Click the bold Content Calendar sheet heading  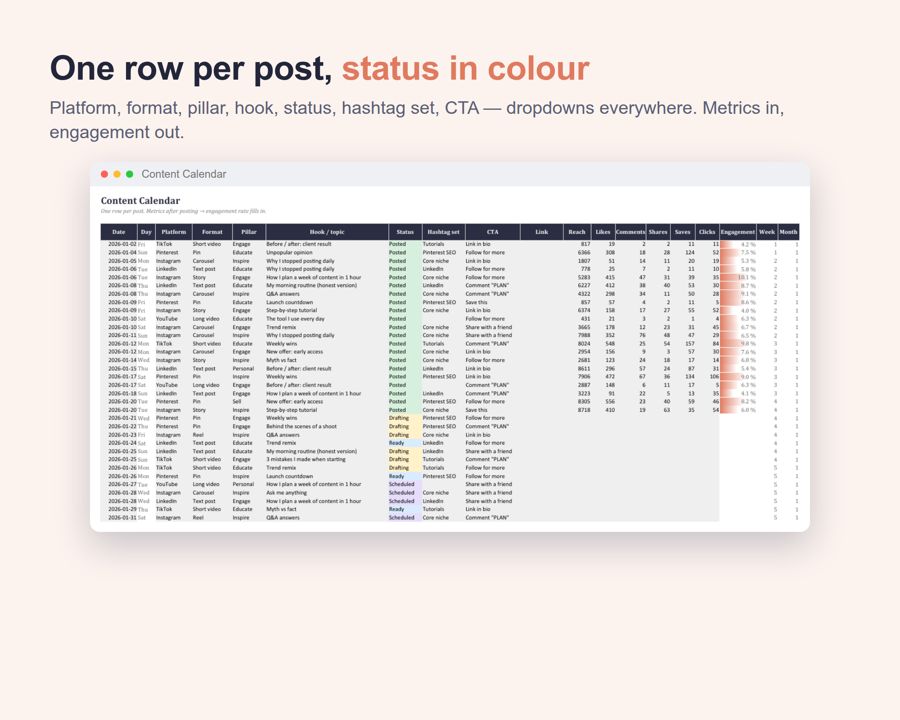click(x=140, y=200)
